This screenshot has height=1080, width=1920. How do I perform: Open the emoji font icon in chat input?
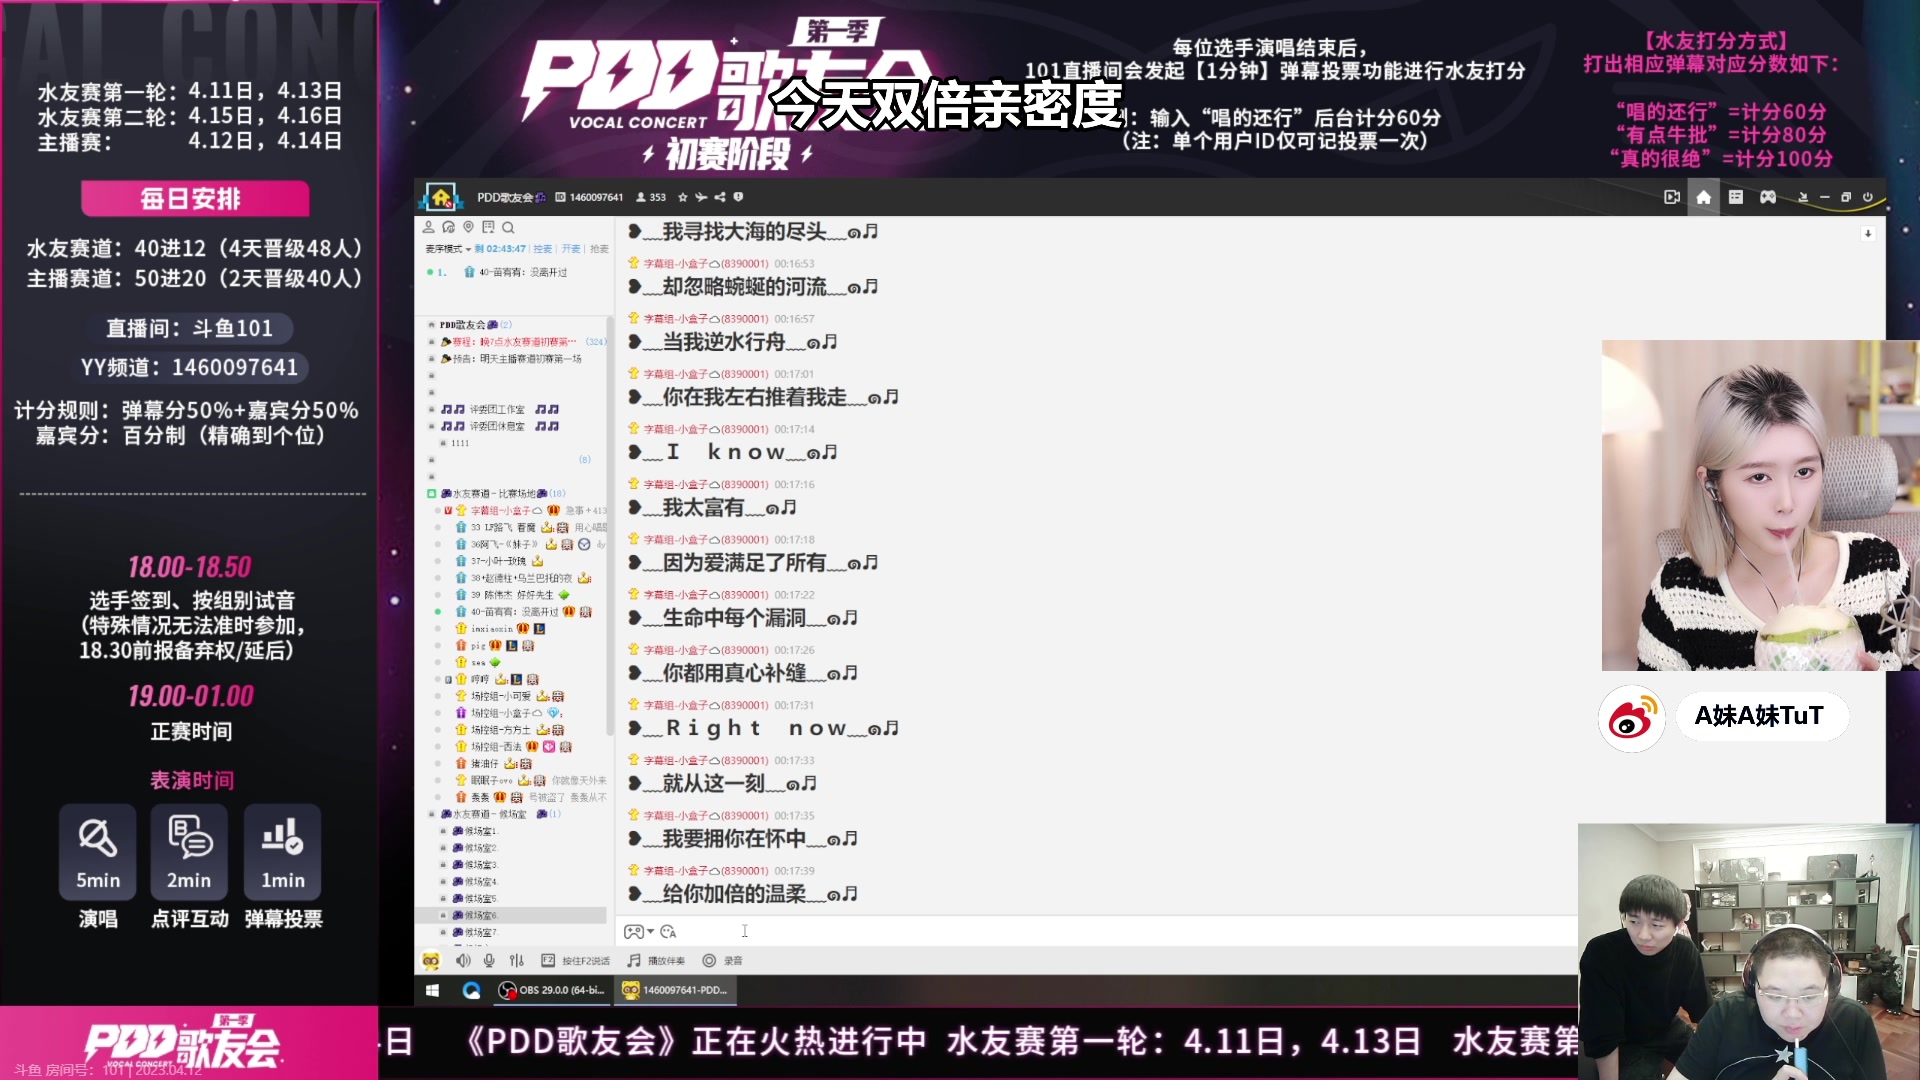click(x=669, y=932)
